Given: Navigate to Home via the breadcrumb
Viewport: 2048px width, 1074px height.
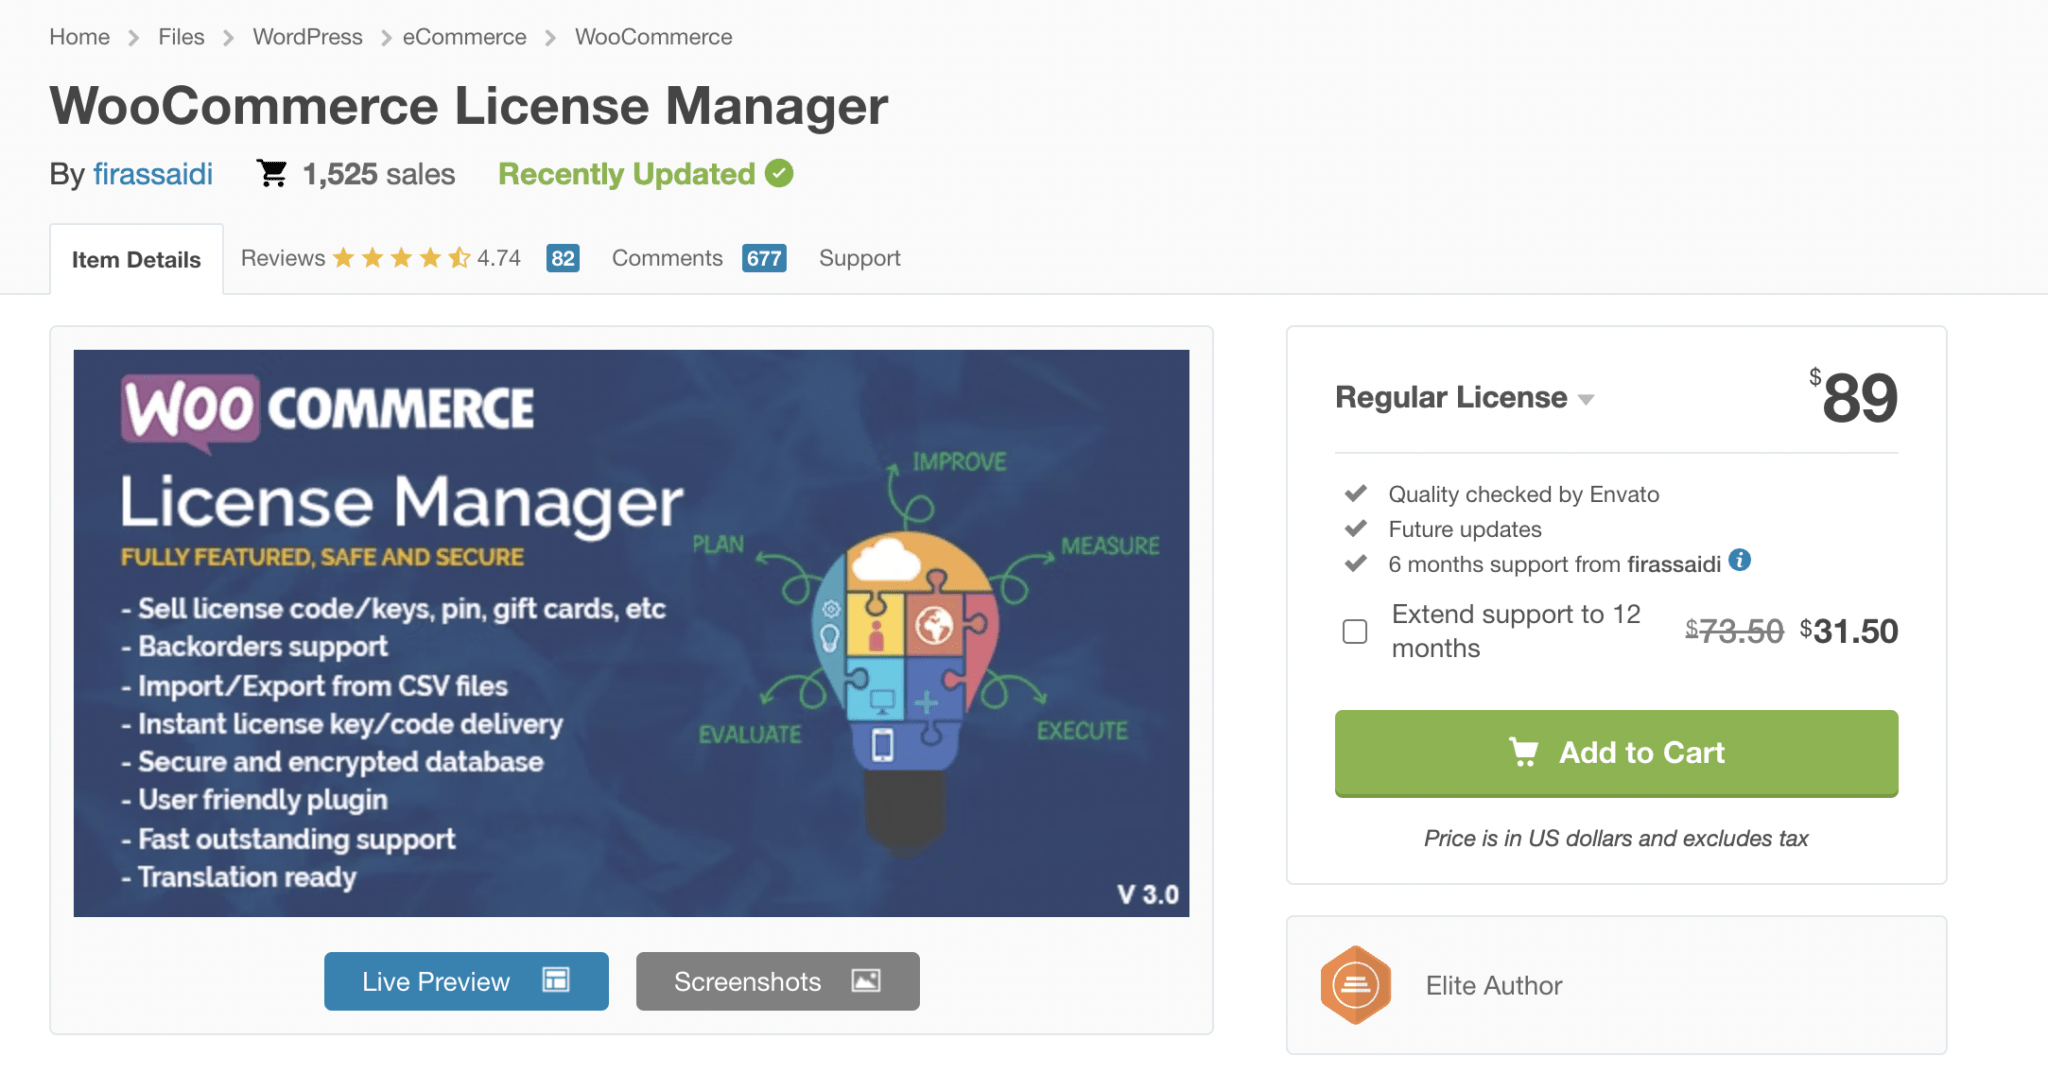Looking at the screenshot, I should point(79,36).
